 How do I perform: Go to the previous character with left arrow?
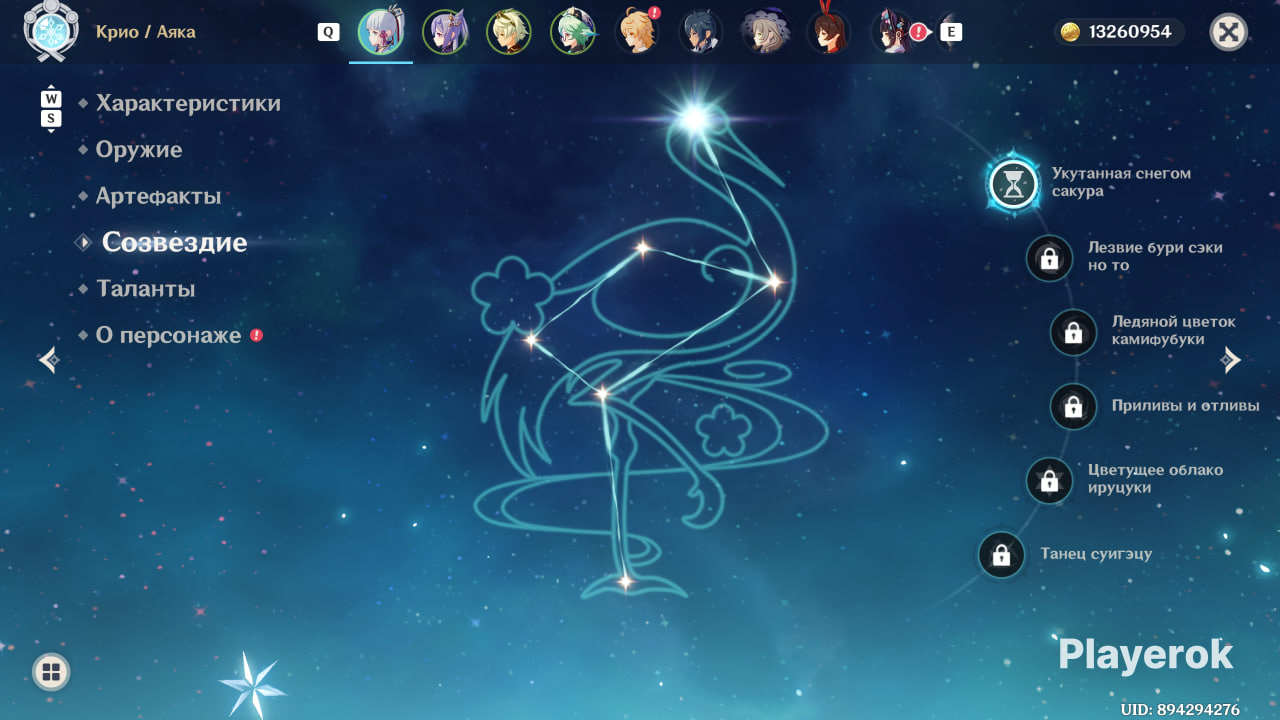click(x=49, y=360)
